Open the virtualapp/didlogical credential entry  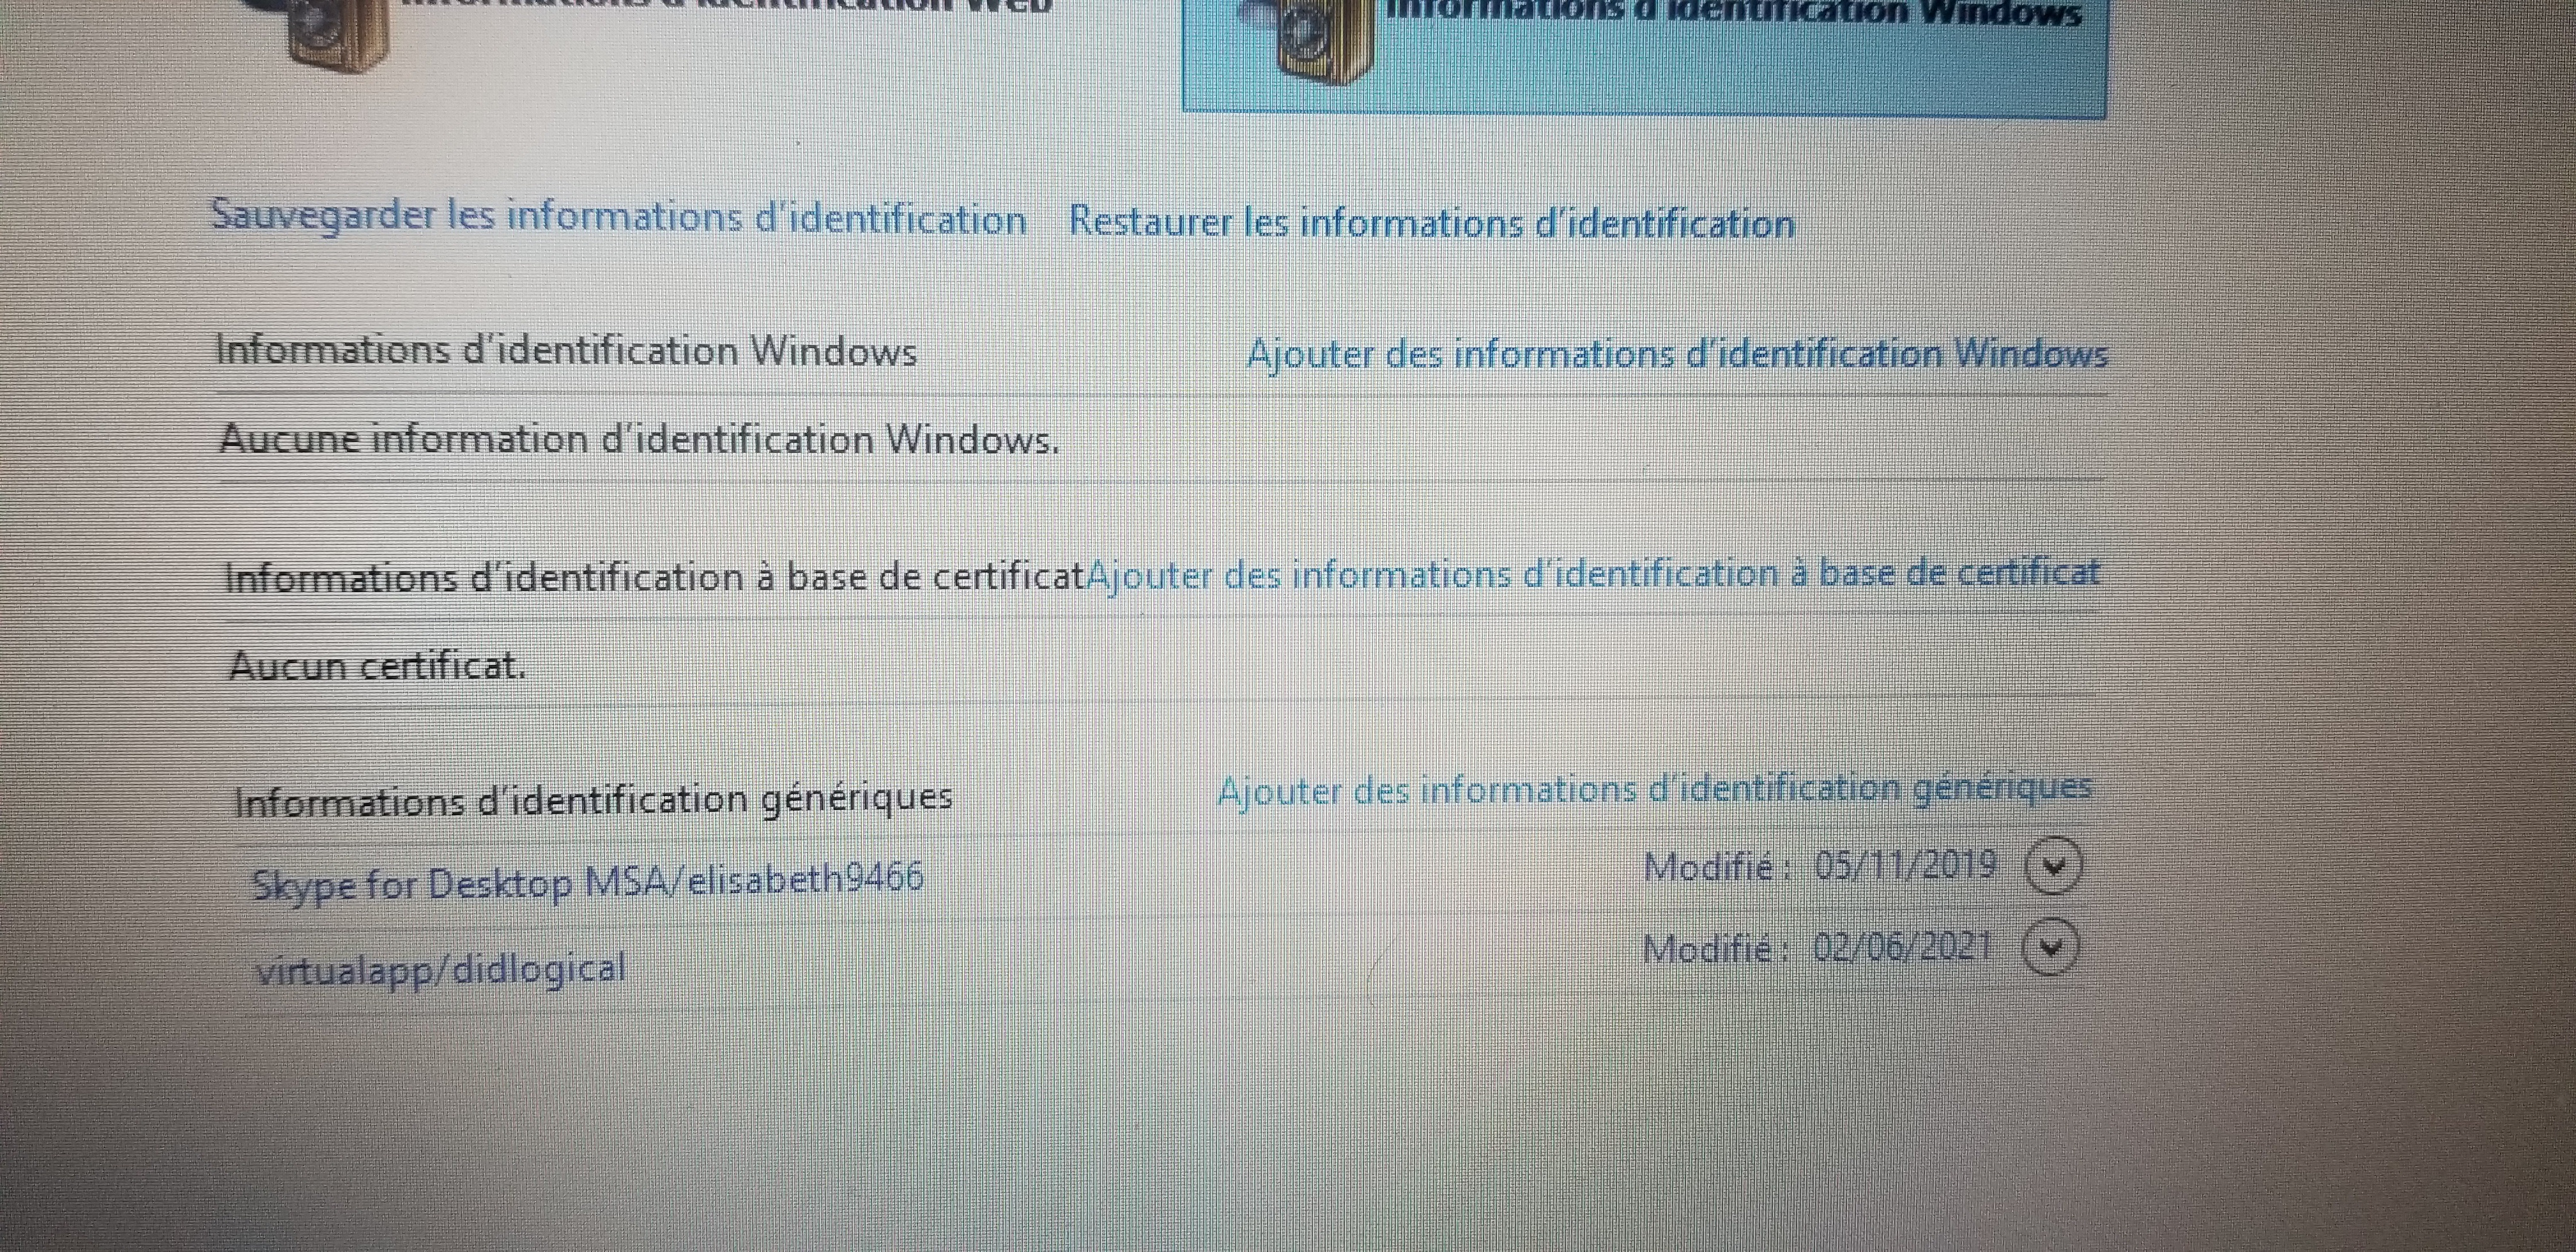pyautogui.click(x=441, y=970)
